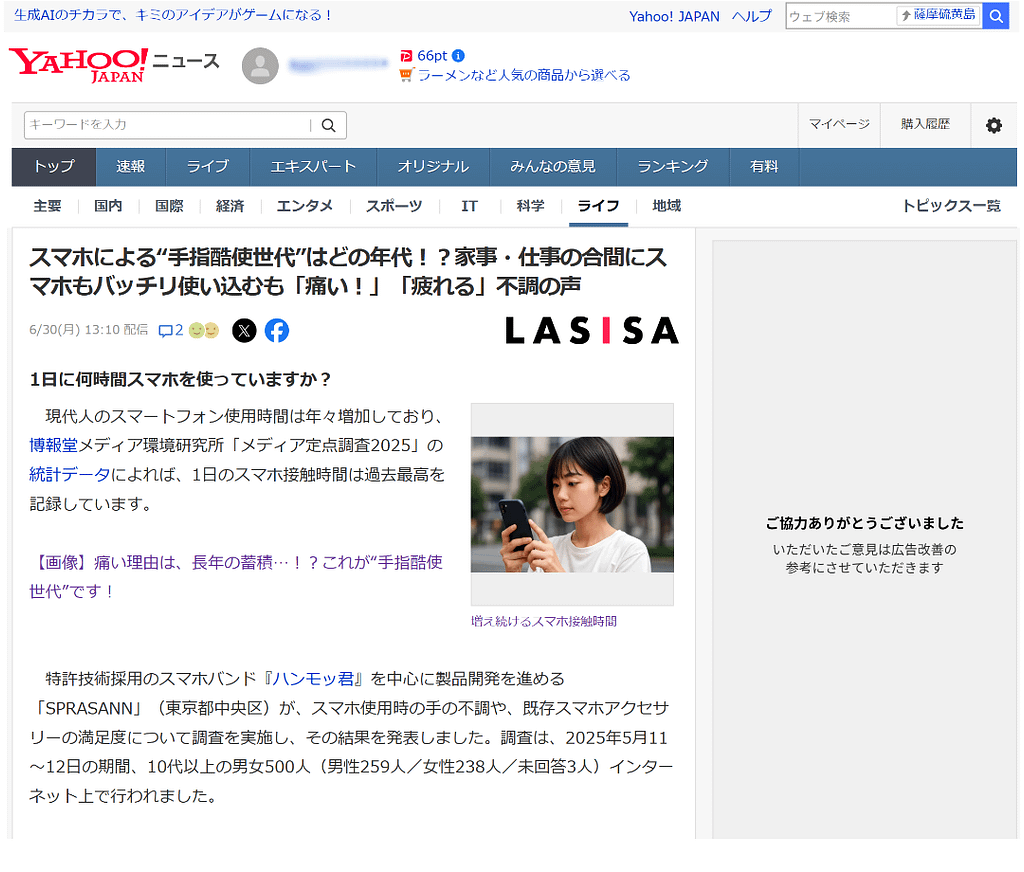Switch to the 速報 tab

(130, 167)
